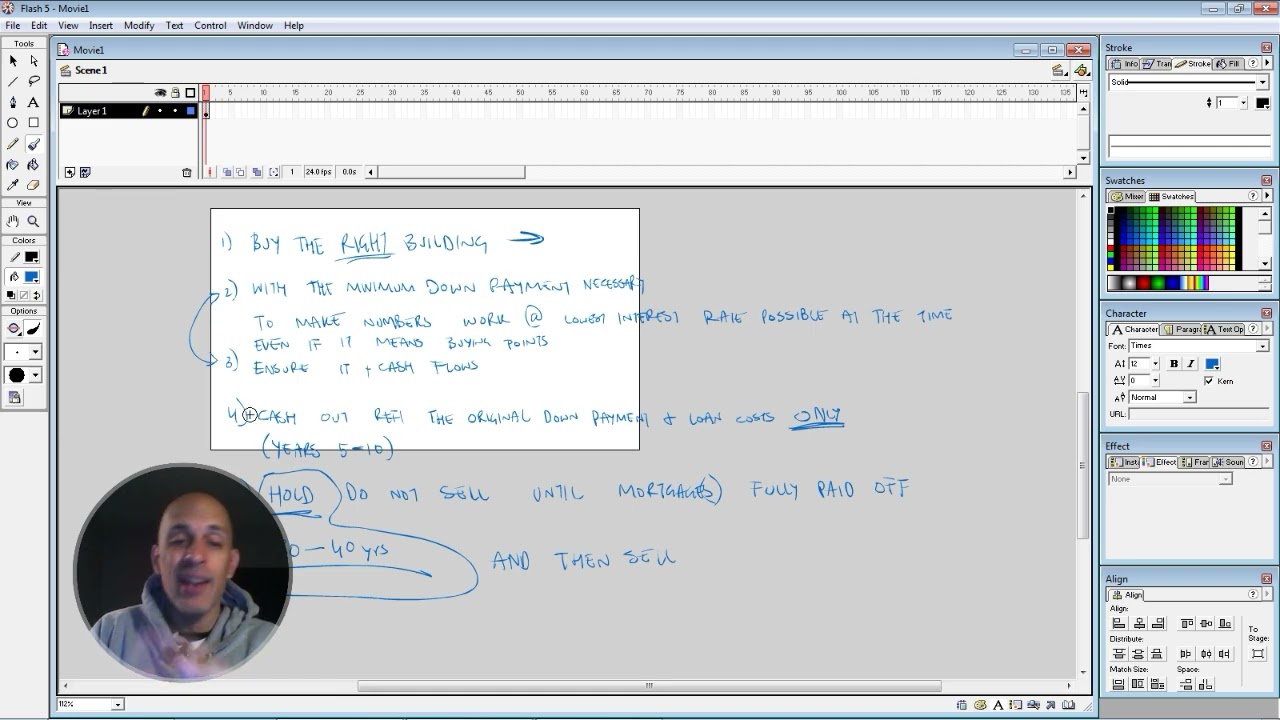Delete layer with trash icon
This screenshot has height=720, width=1280.
point(187,172)
